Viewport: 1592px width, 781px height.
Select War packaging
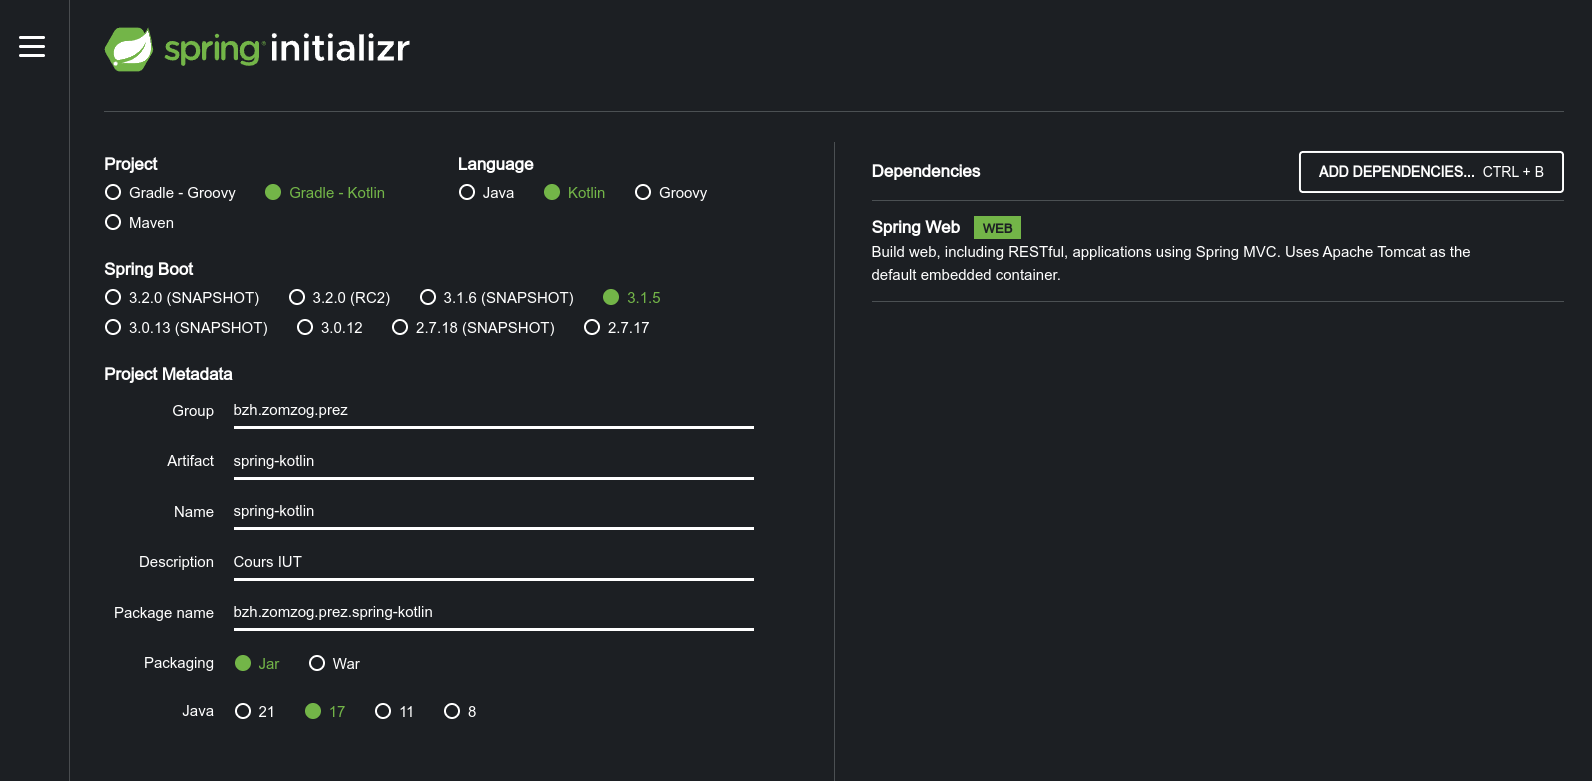(x=334, y=664)
